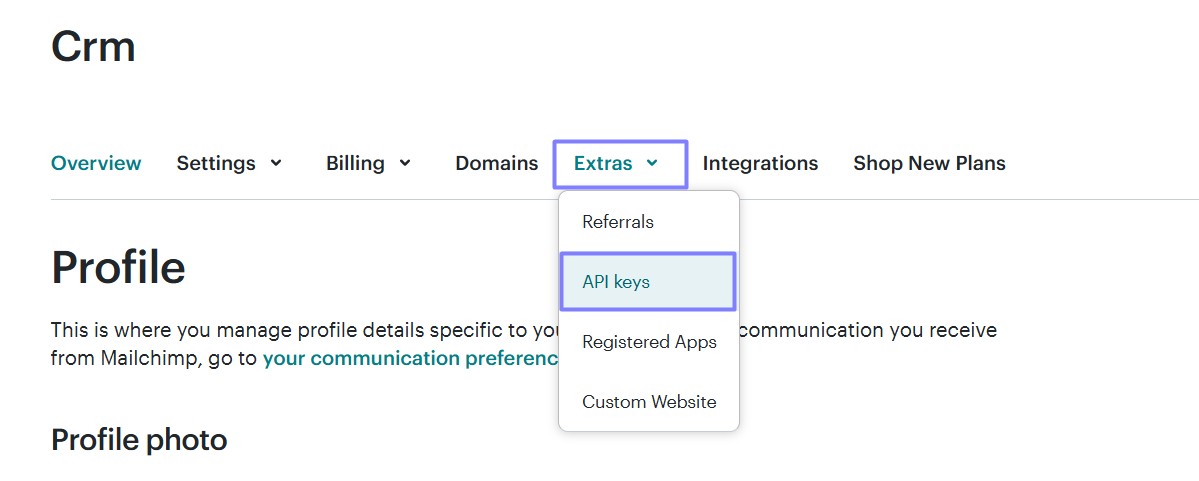Image resolution: width=1199 pixels, height=481 pixels.
Task: Click the chevron arrow next to Settings
Action: [x=276, y=163]
